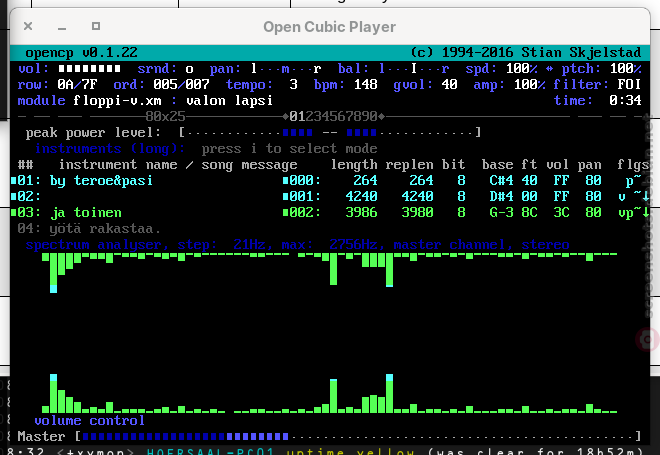This screenshot has width=660, height=455.
Task: Click the 01234567890 channel indicator
Action: (x=333, y=116)
